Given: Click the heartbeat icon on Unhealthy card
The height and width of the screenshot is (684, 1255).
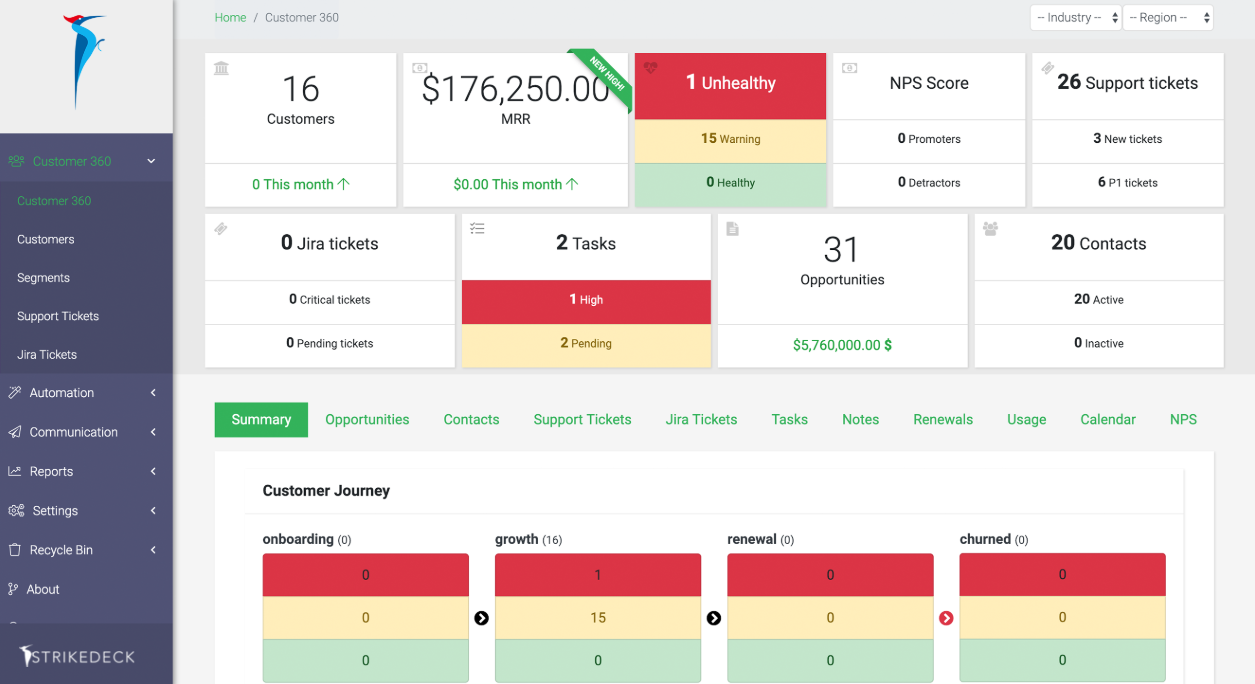Looking at the screenshot, I should (x=651, y=68).
